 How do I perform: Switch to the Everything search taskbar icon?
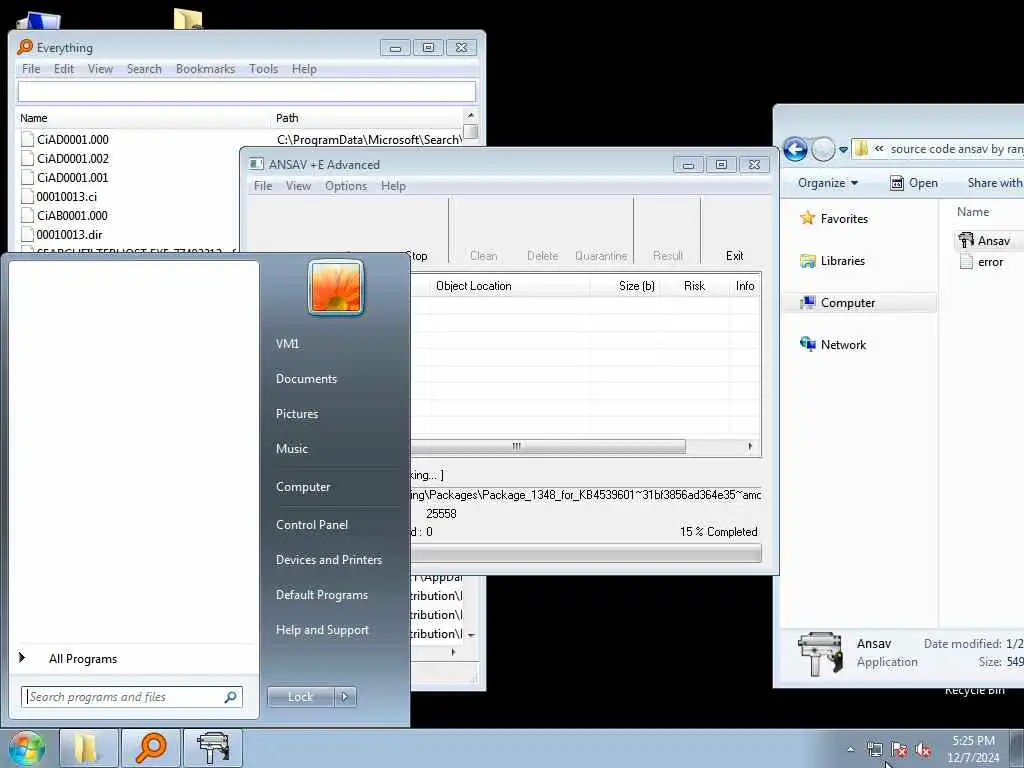(x=151, y=748)
